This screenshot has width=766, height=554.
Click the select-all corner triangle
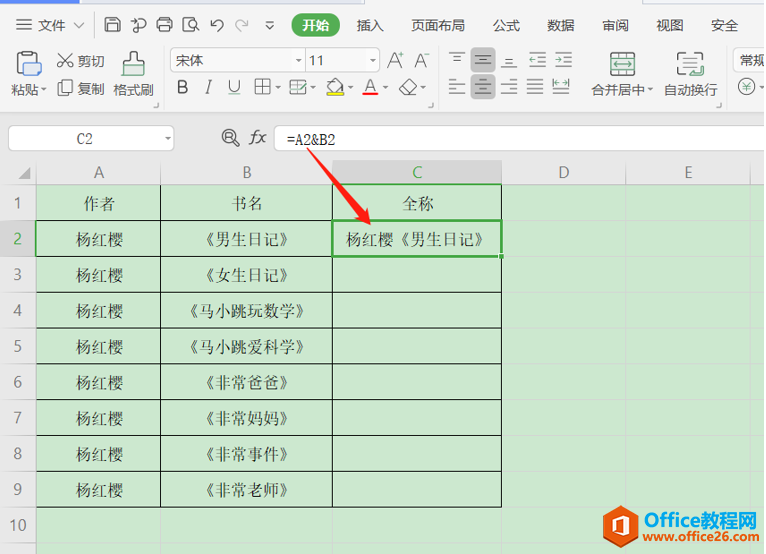[25, 173]
